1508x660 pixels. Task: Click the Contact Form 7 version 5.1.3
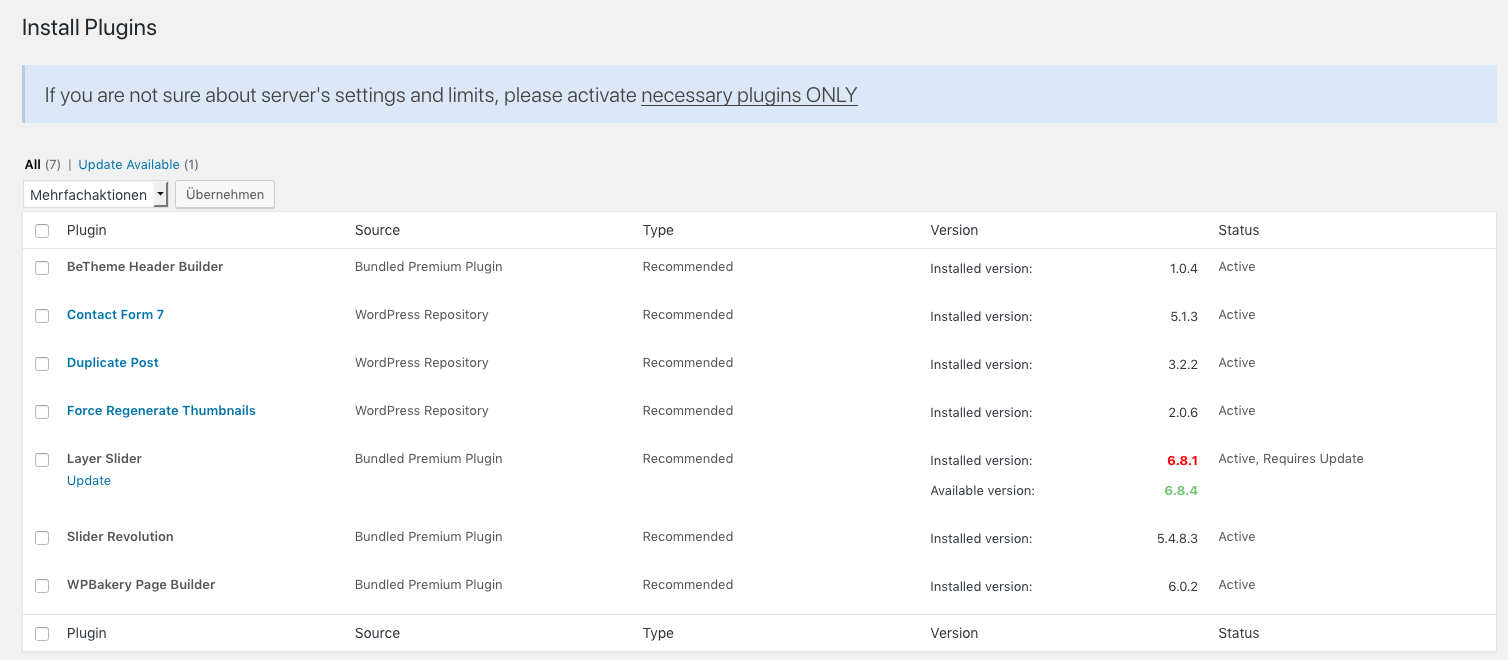1184,317
